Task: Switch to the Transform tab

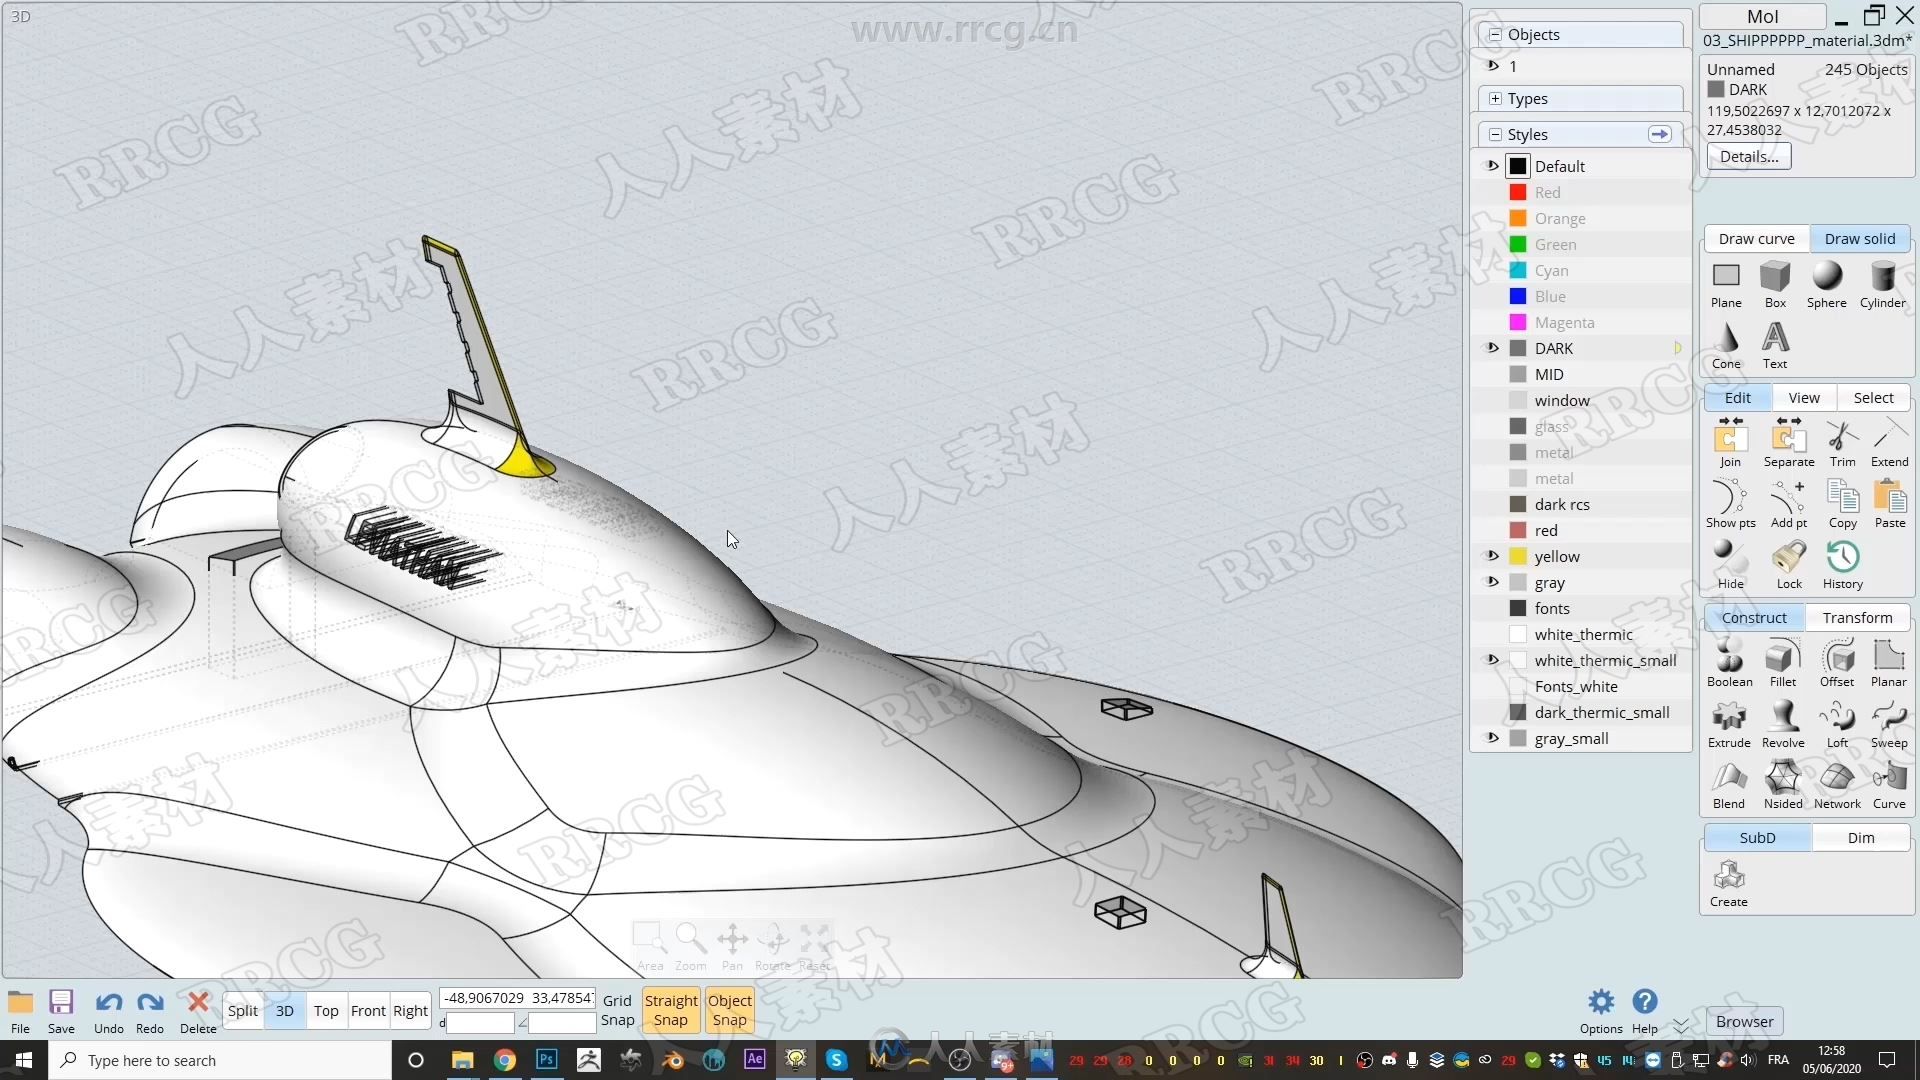Action: click(1859, 617)
